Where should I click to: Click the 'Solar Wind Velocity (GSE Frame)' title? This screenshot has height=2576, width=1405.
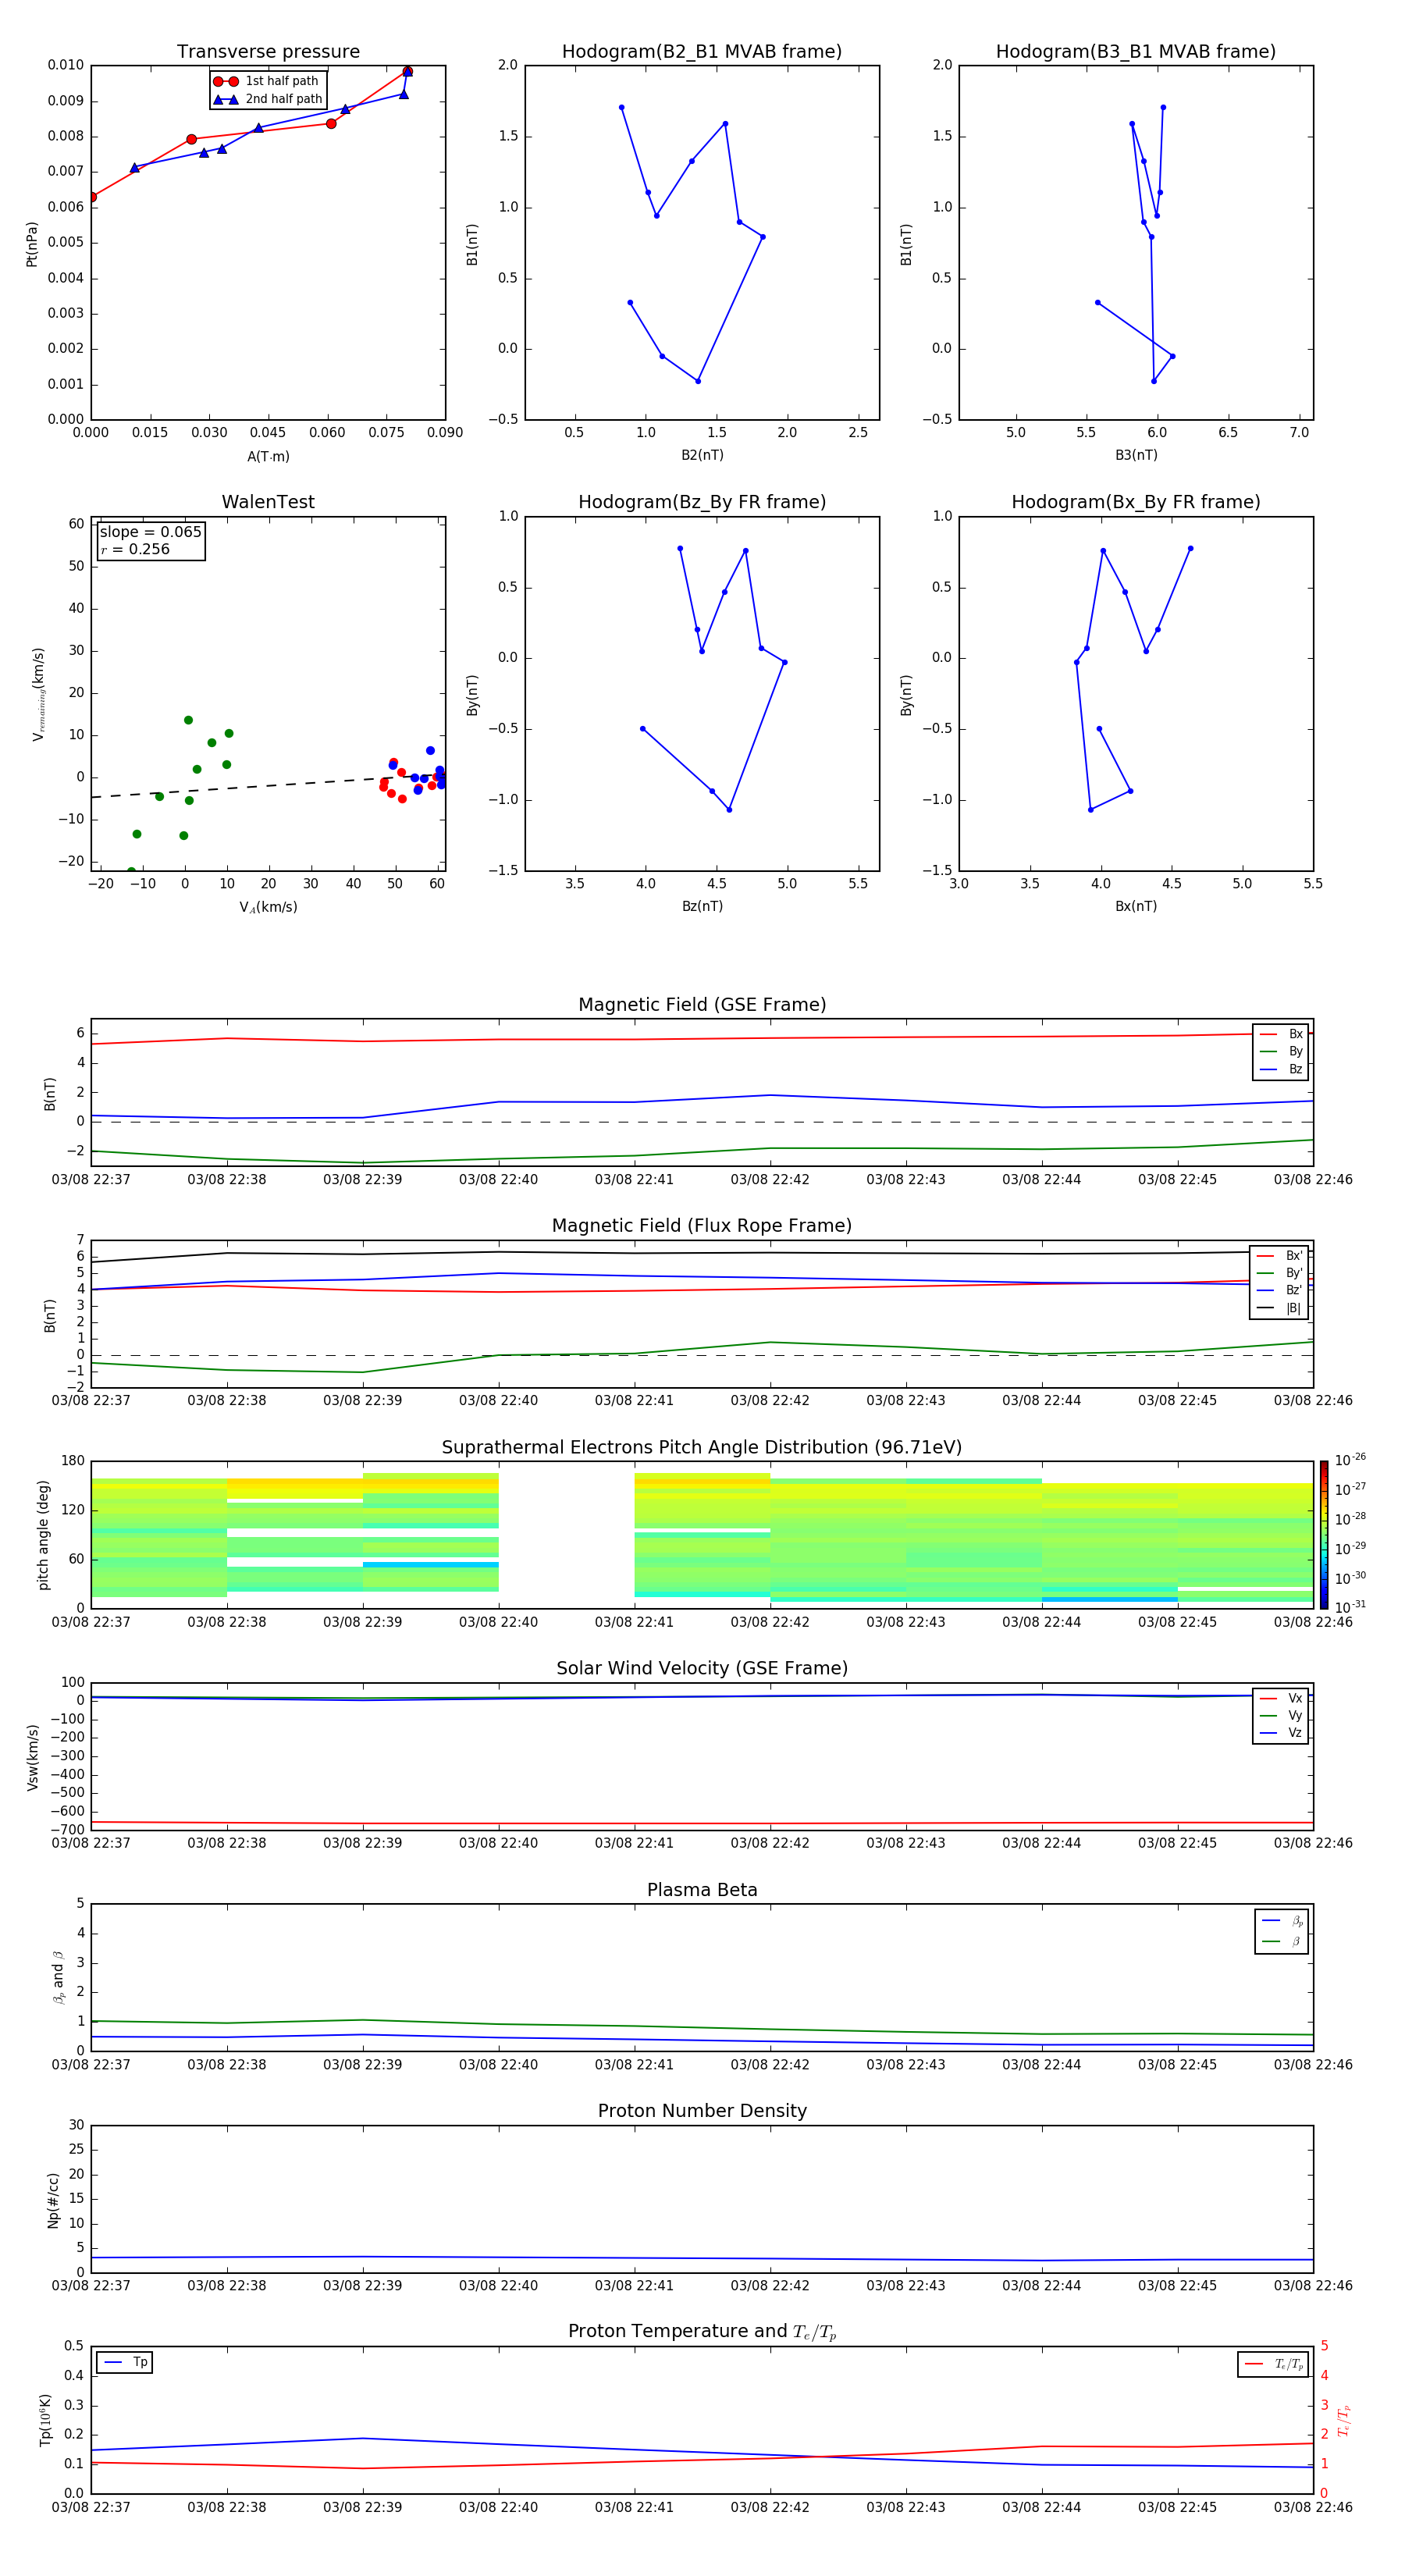[702, 1669]
